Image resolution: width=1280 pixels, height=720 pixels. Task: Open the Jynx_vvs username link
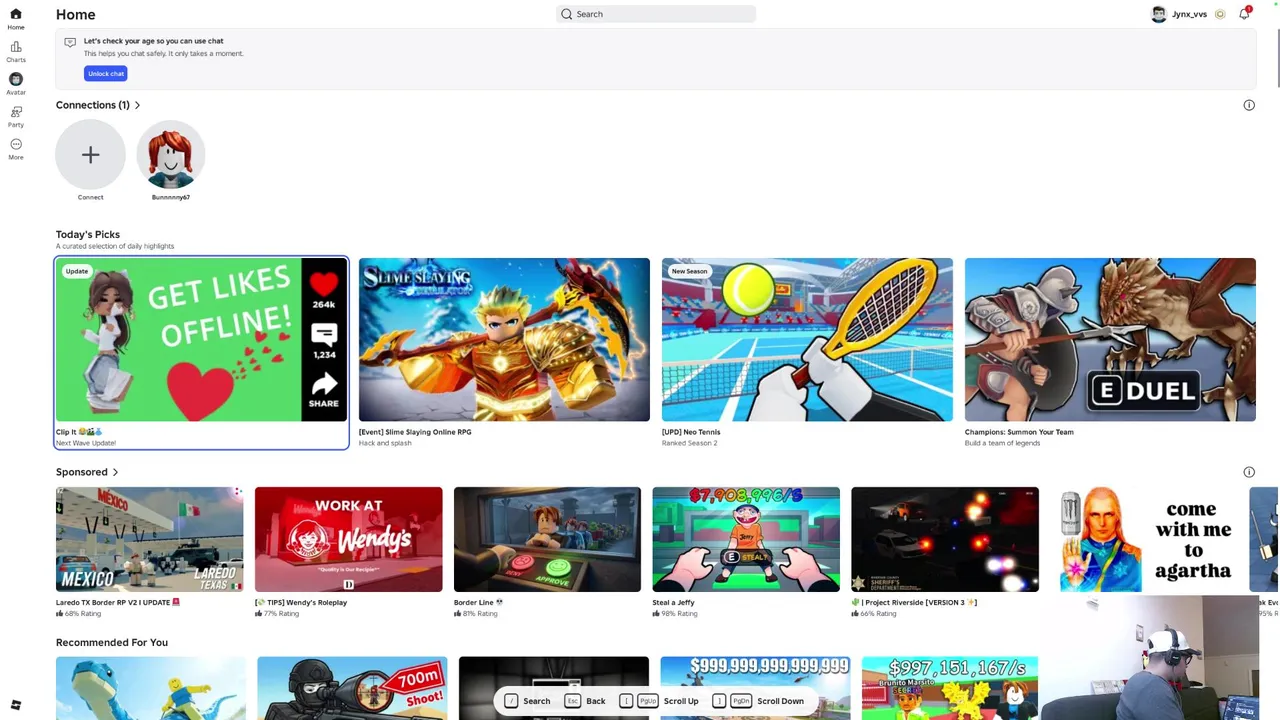tap(1189, 14)
